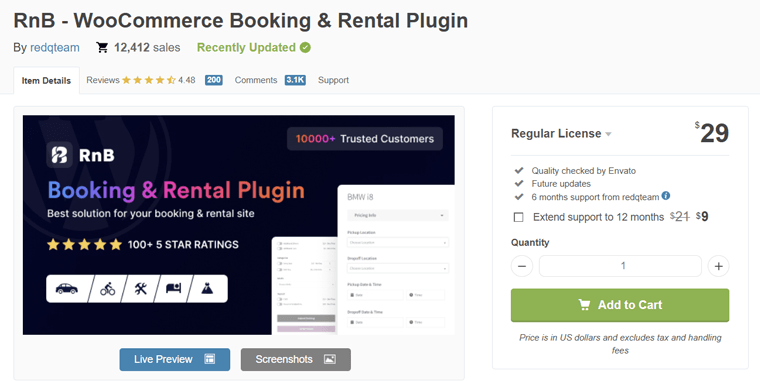The width and height of the screenshot is (760, 381).
Task: Click the Pricing Info dropdown in BMW i8 form
Action: 398,215
